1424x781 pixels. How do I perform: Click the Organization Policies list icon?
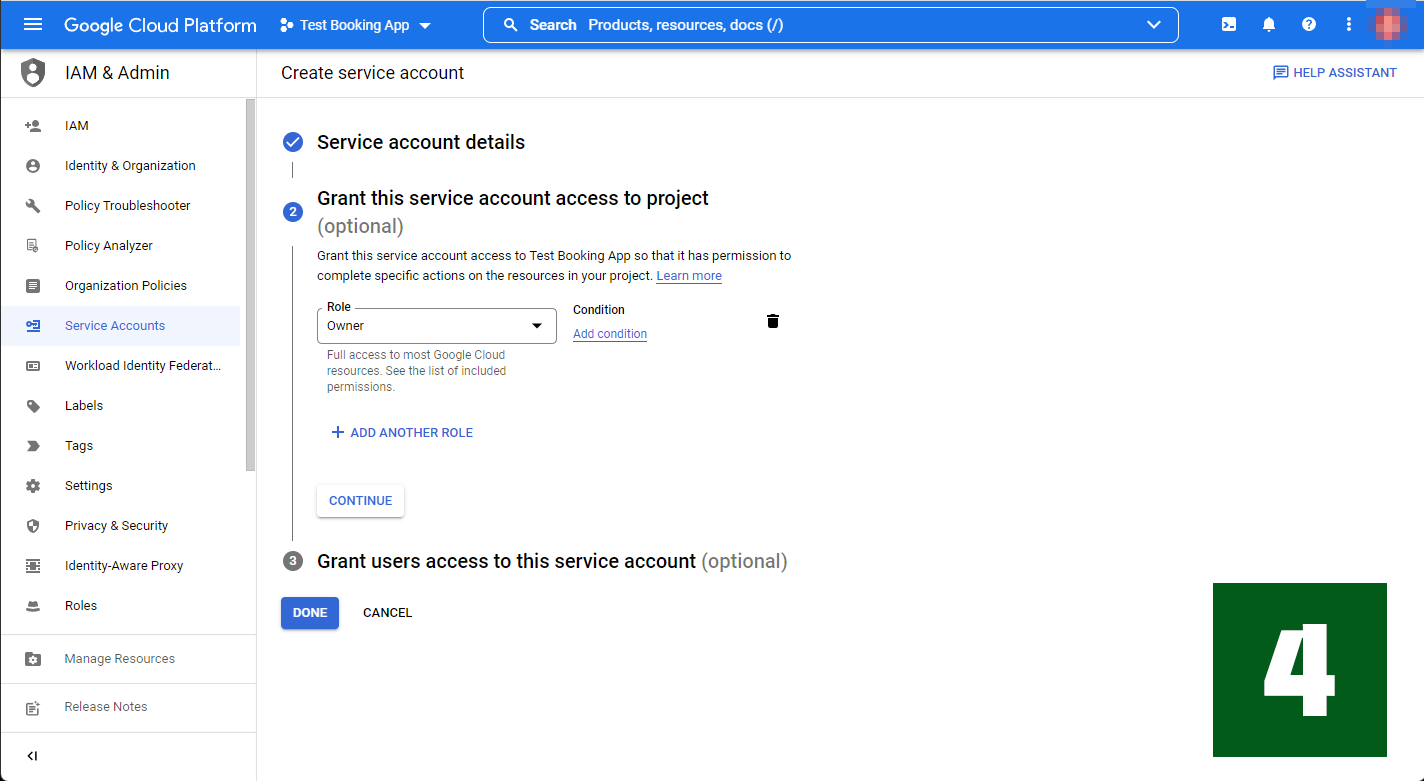click(x=33, y=286)
